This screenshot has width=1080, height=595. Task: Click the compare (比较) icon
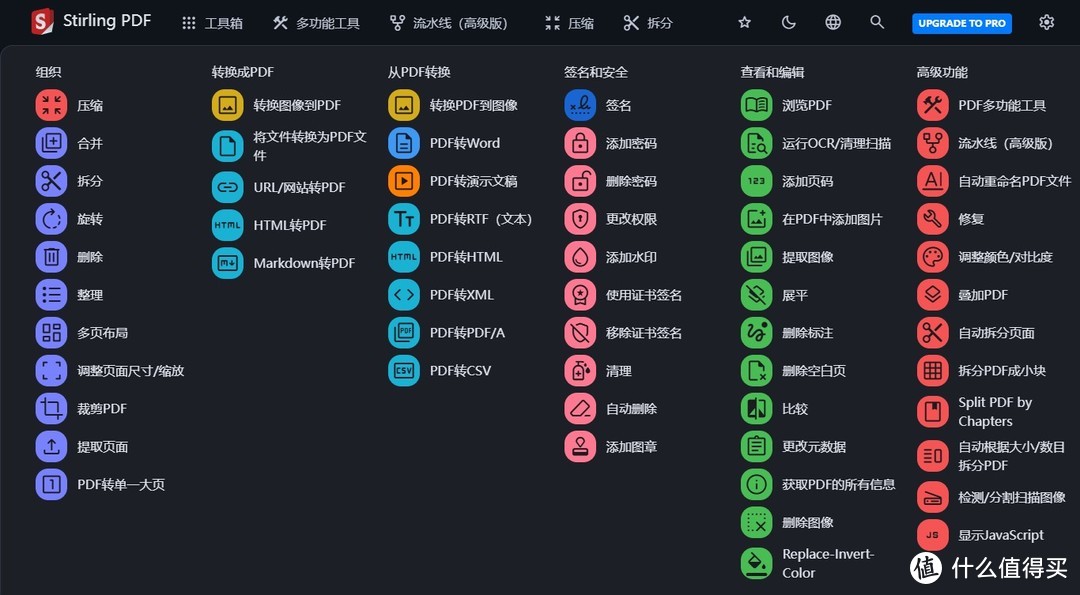756,408
